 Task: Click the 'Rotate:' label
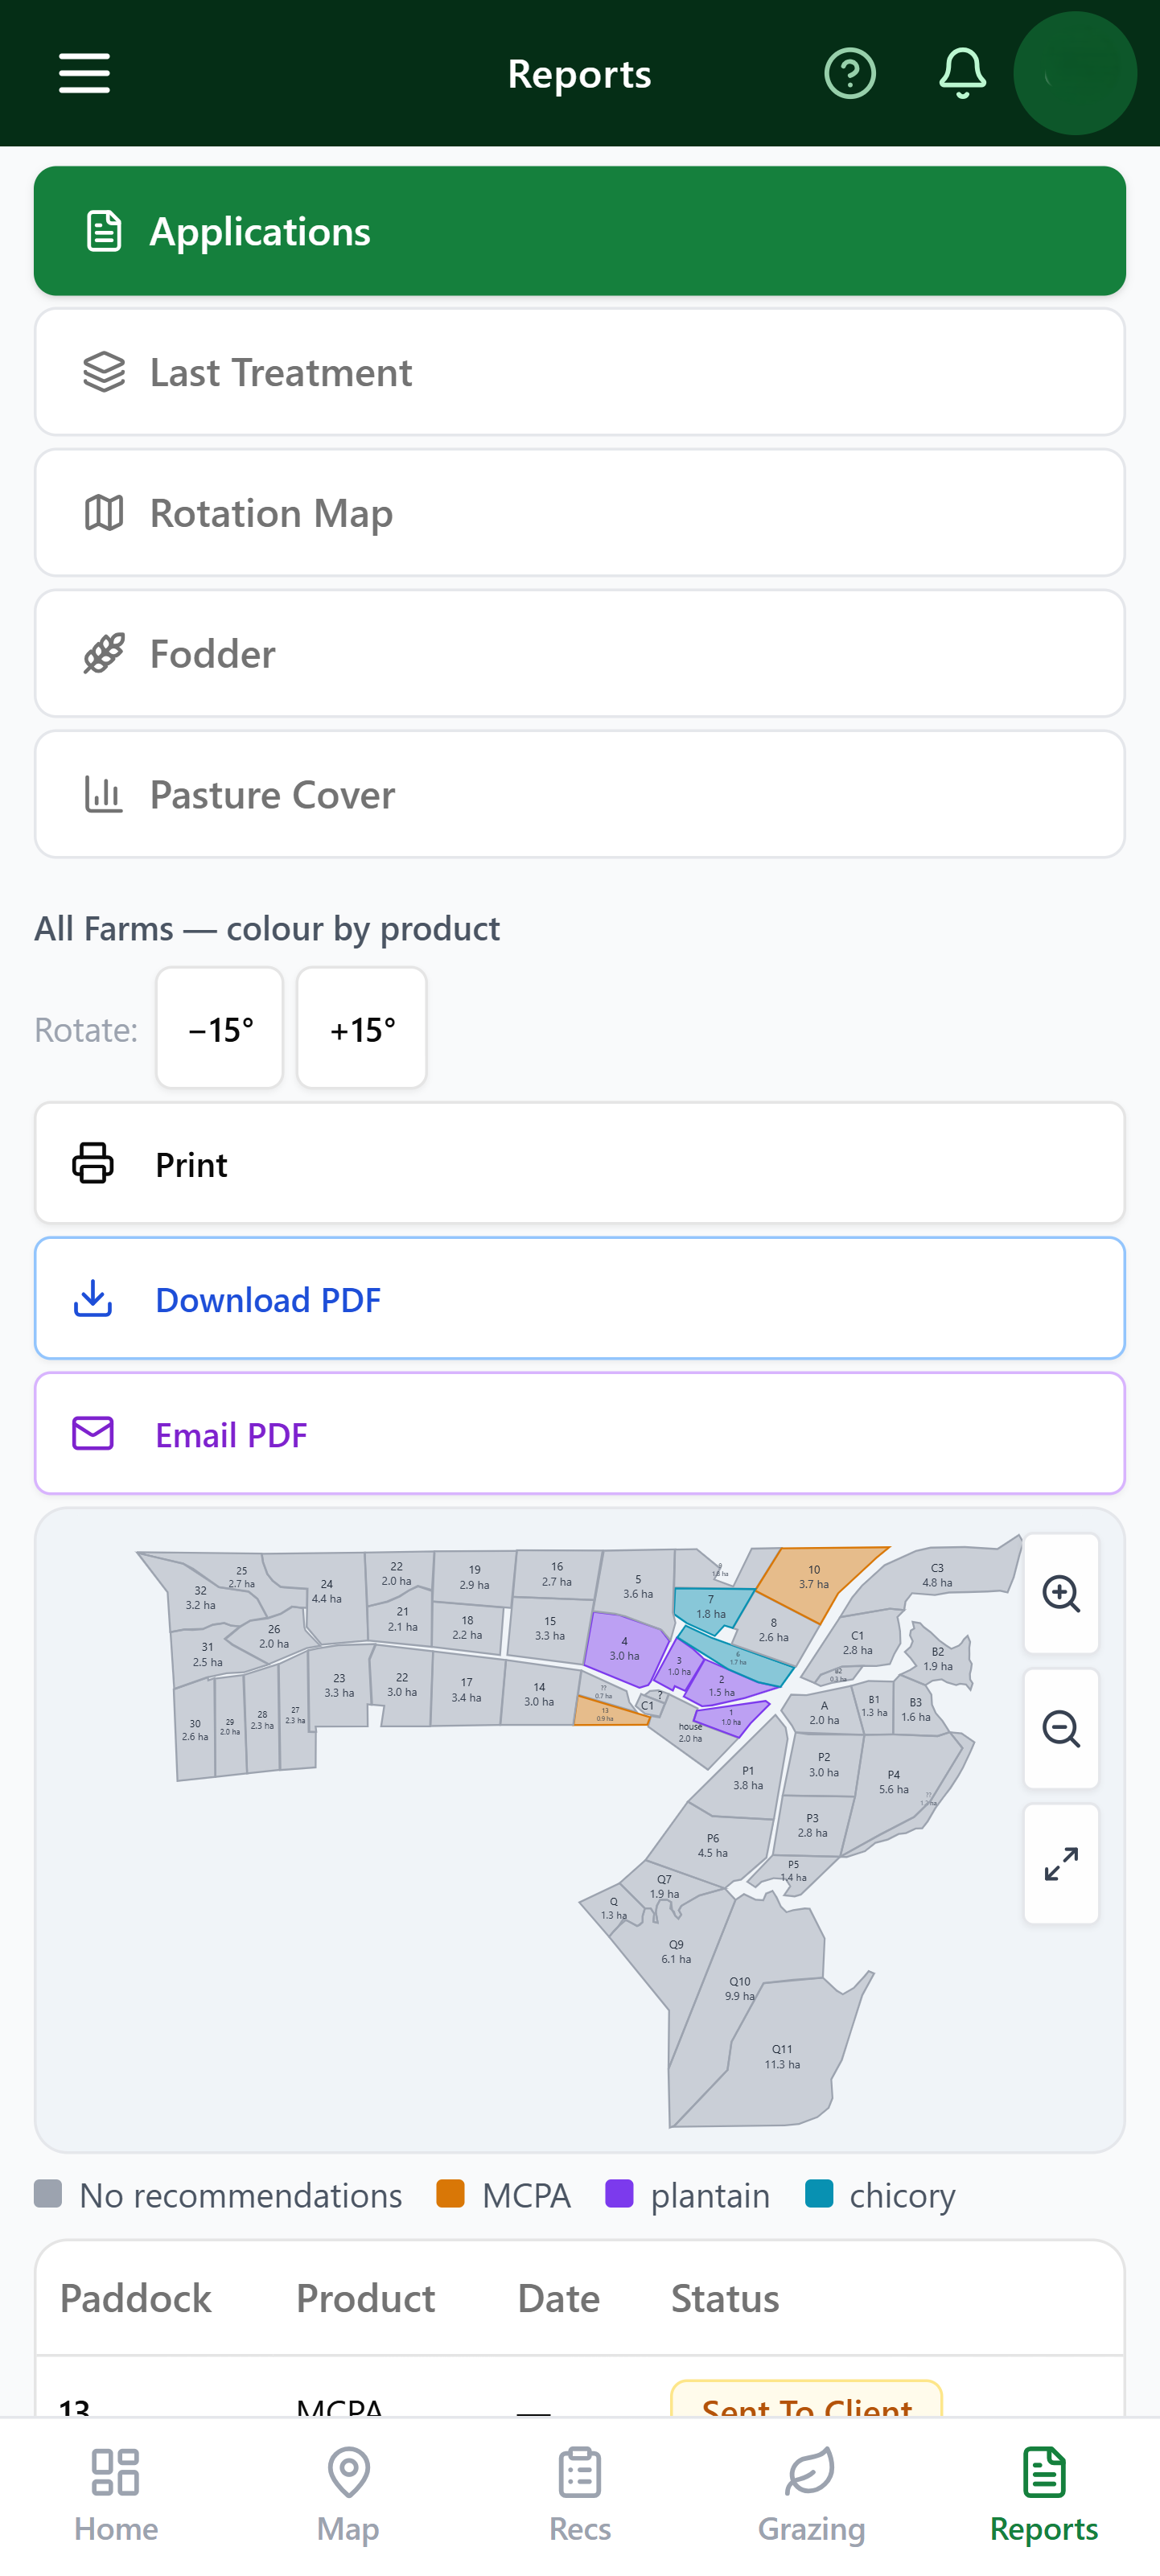(86, 1029)
